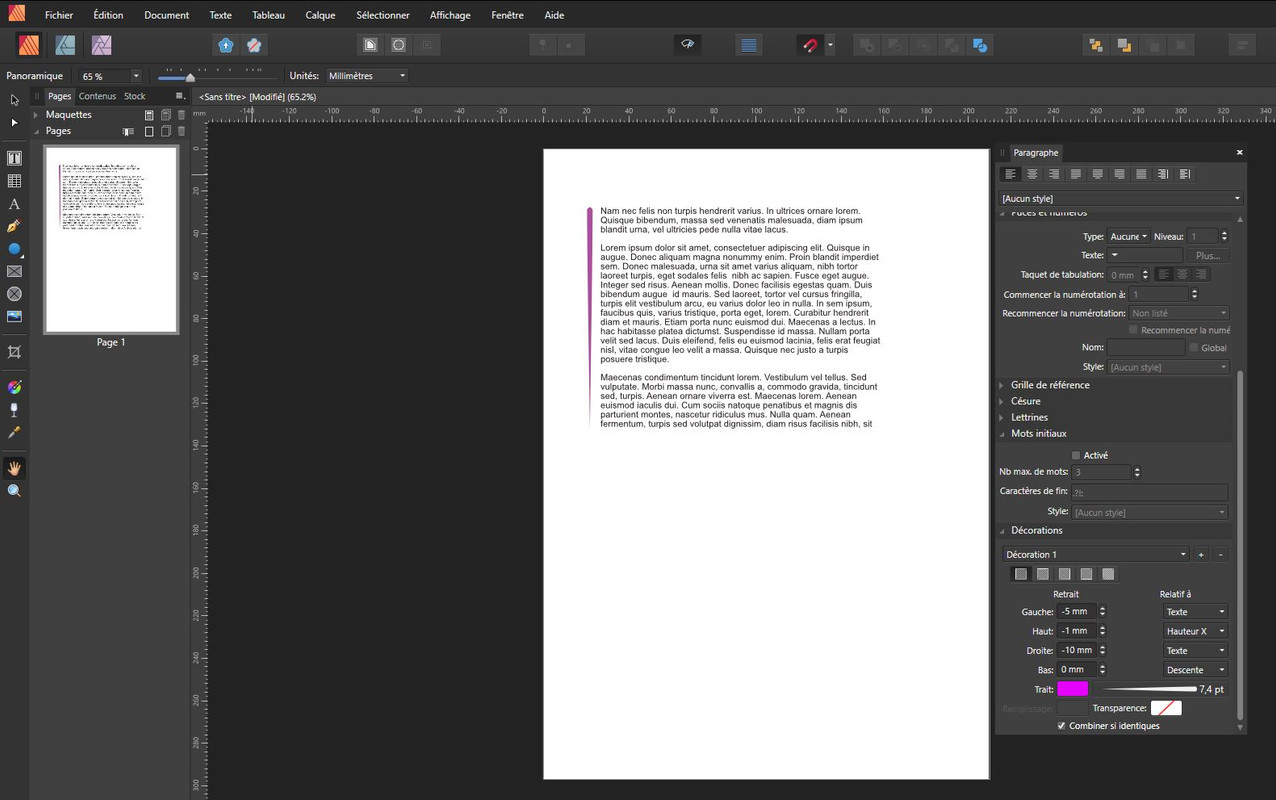Screen dimensions: 1276x800
Task: Select the Picture Frame Ellipse tool
Action: (14, 294)
